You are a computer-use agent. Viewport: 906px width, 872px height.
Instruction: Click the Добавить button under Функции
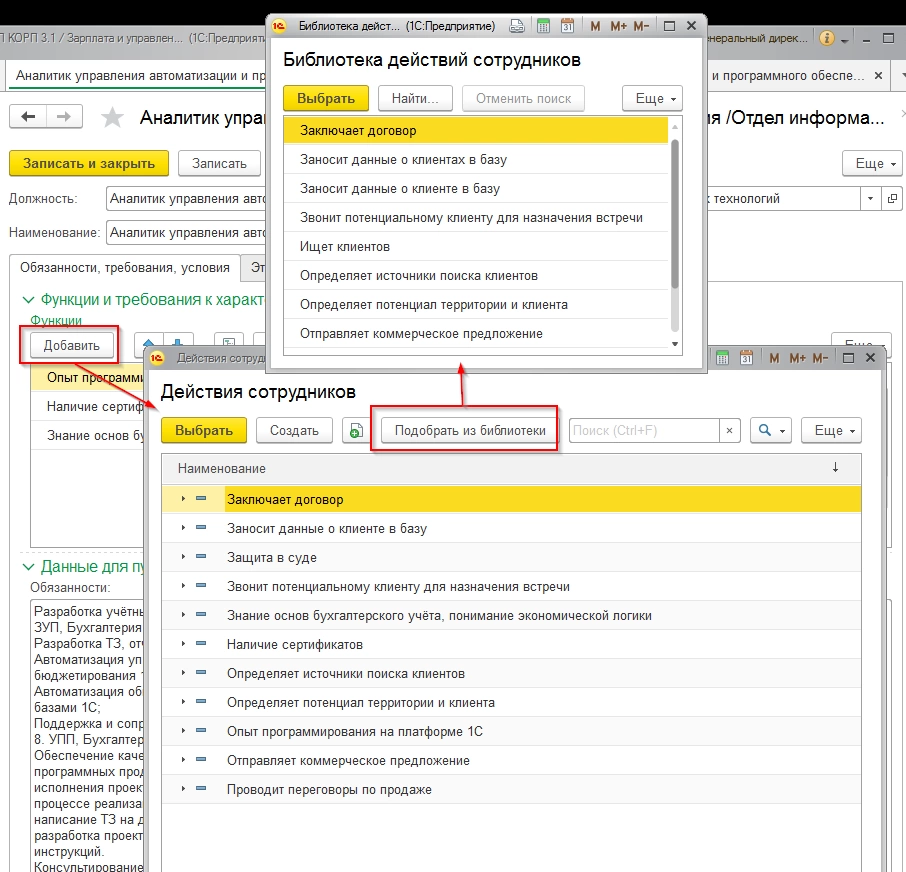pyautogui.click(x=72, y=346)
